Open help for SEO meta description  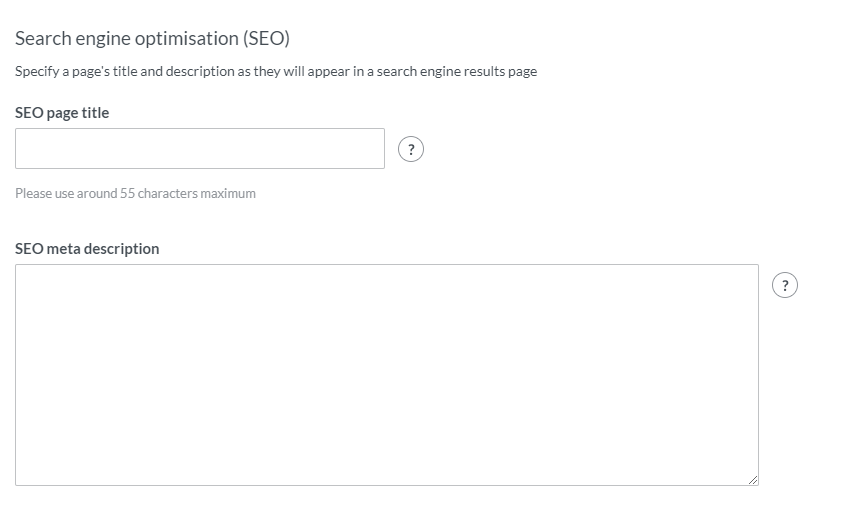tap(785, 285)
